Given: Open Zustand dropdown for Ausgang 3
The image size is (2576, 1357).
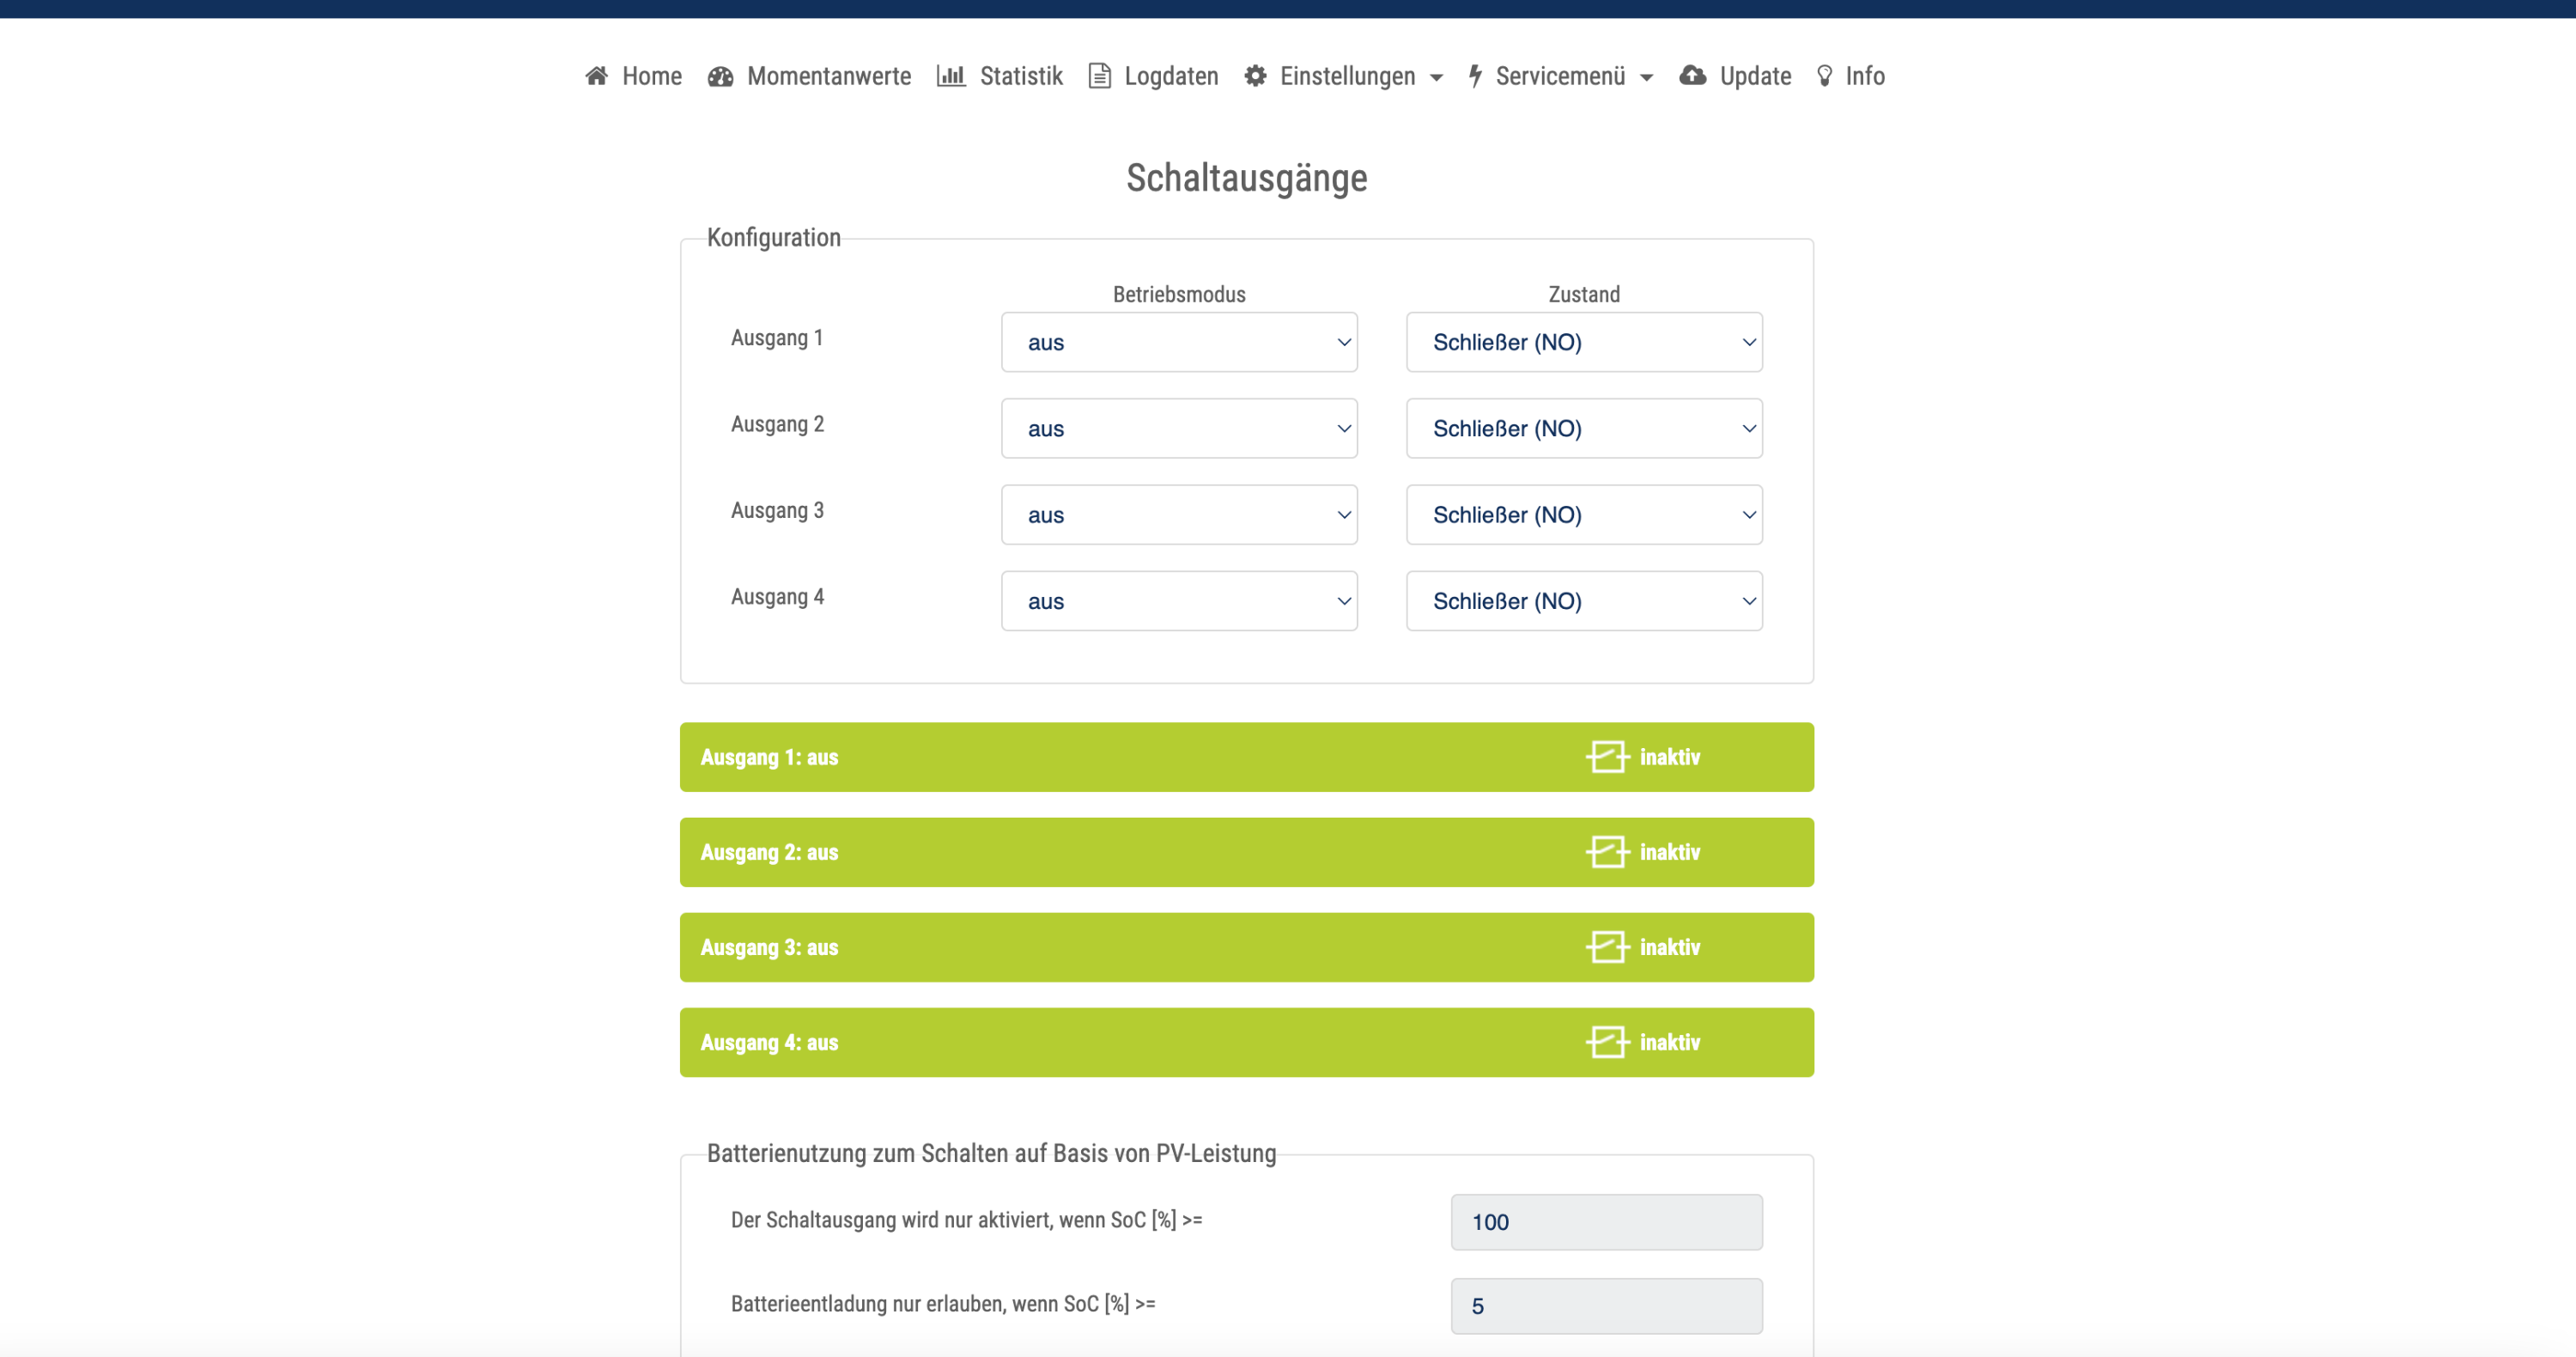Looking at the screenshot, I should click(x=1583, y=515).
